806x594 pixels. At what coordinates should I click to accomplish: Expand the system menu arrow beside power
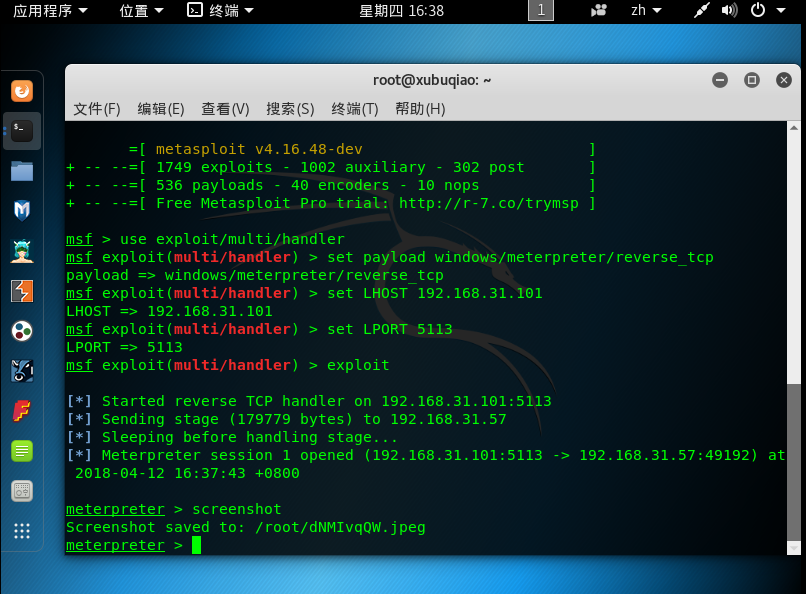(781, 11)
